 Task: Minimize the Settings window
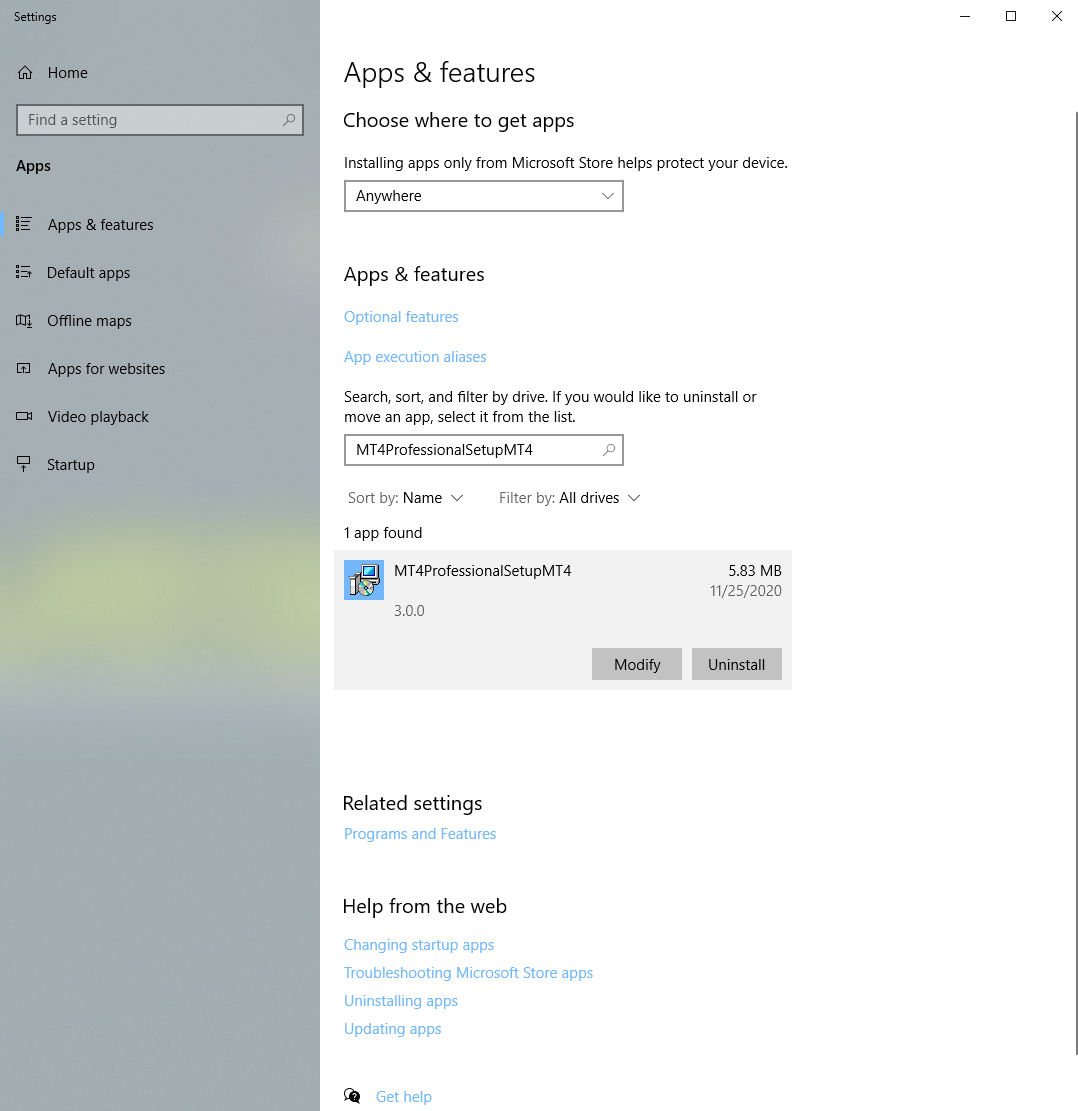(965, 16)
